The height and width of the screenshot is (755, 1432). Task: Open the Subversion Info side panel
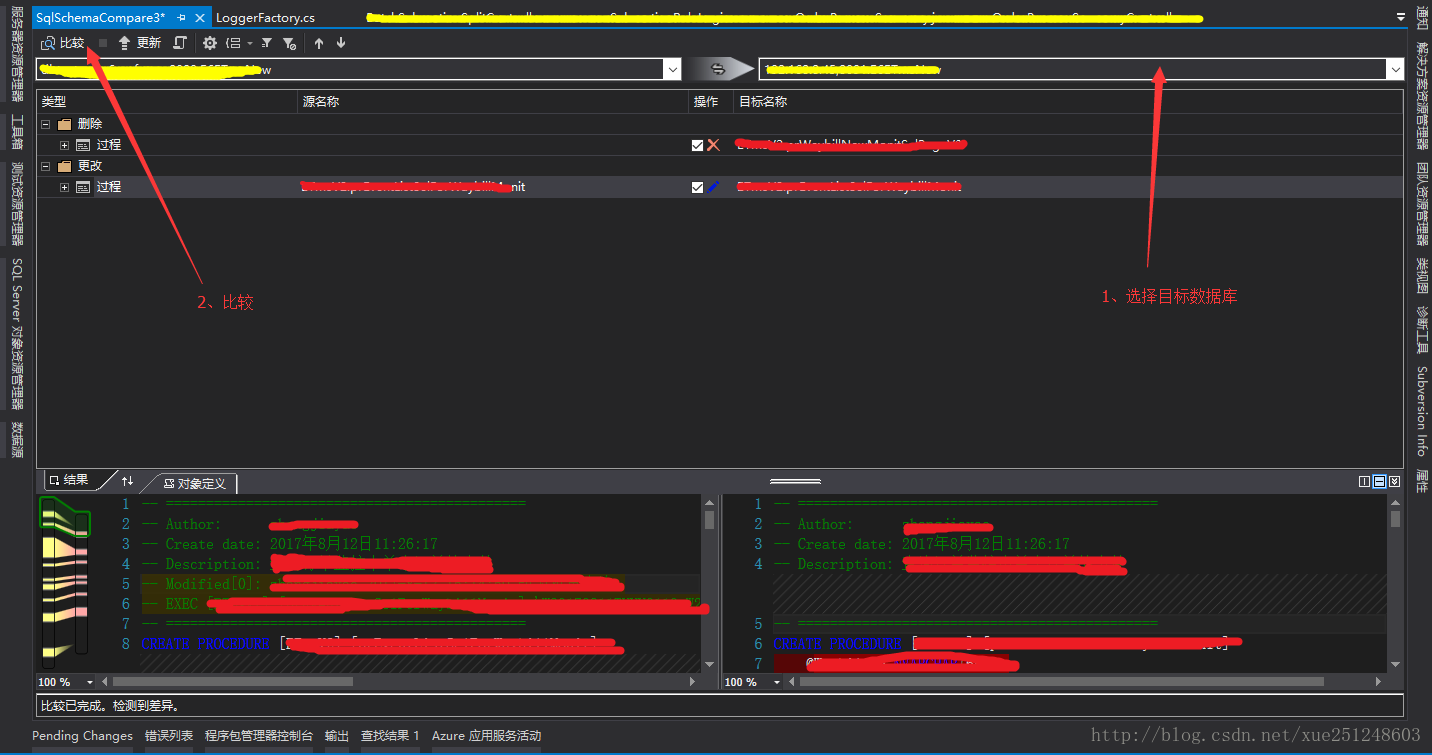1422,411
